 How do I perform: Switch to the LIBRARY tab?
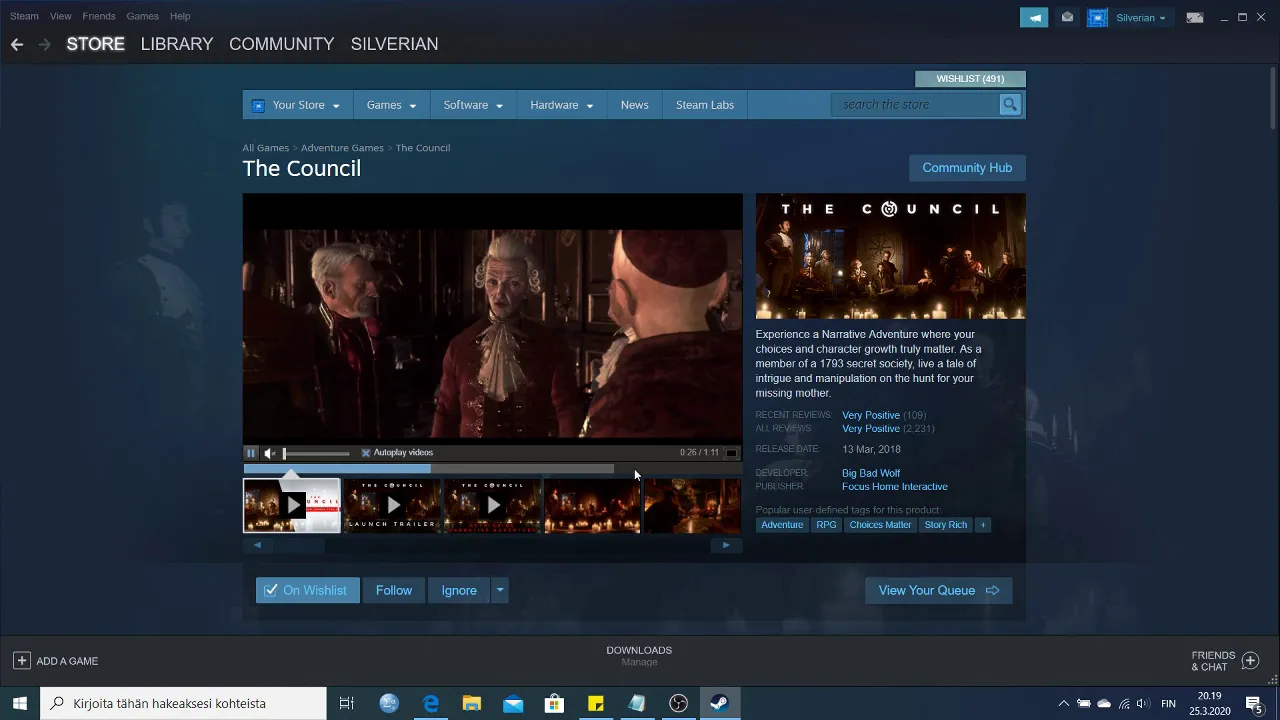click(x=177, y=44)
